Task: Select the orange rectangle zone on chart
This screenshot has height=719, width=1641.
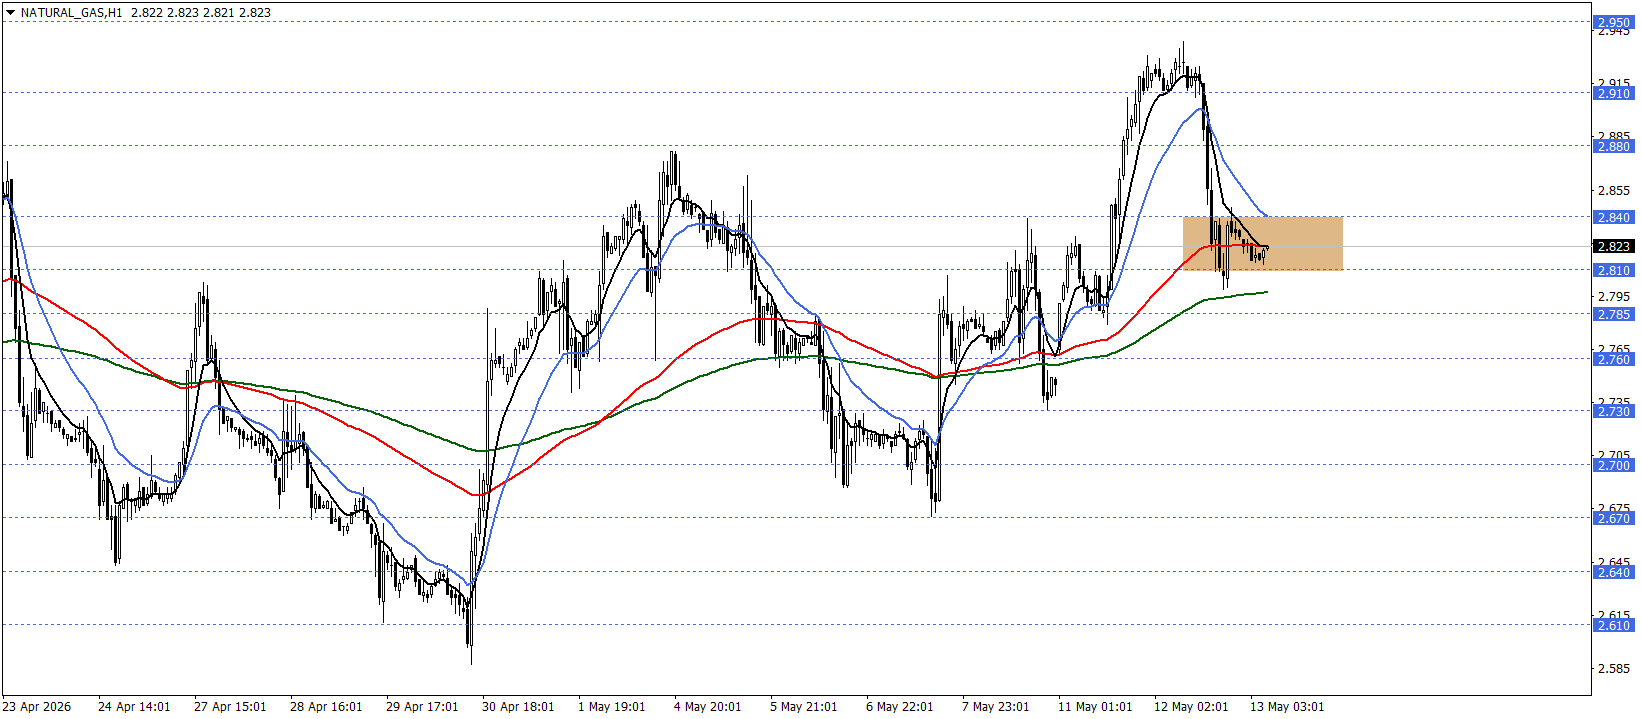Action: [1262, 243]
